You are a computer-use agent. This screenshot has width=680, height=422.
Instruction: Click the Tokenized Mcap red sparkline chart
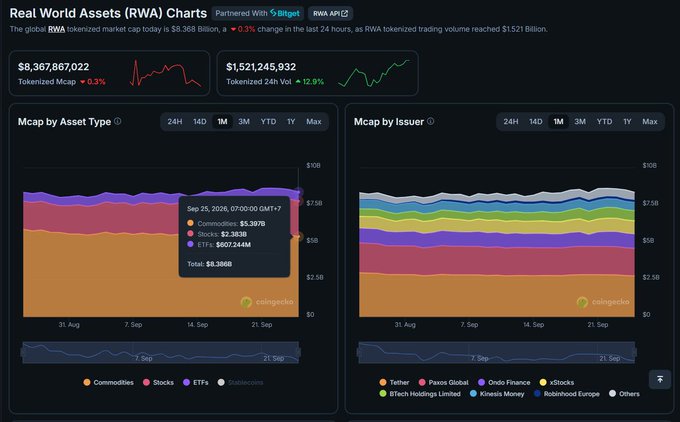[x=166, y=73]
